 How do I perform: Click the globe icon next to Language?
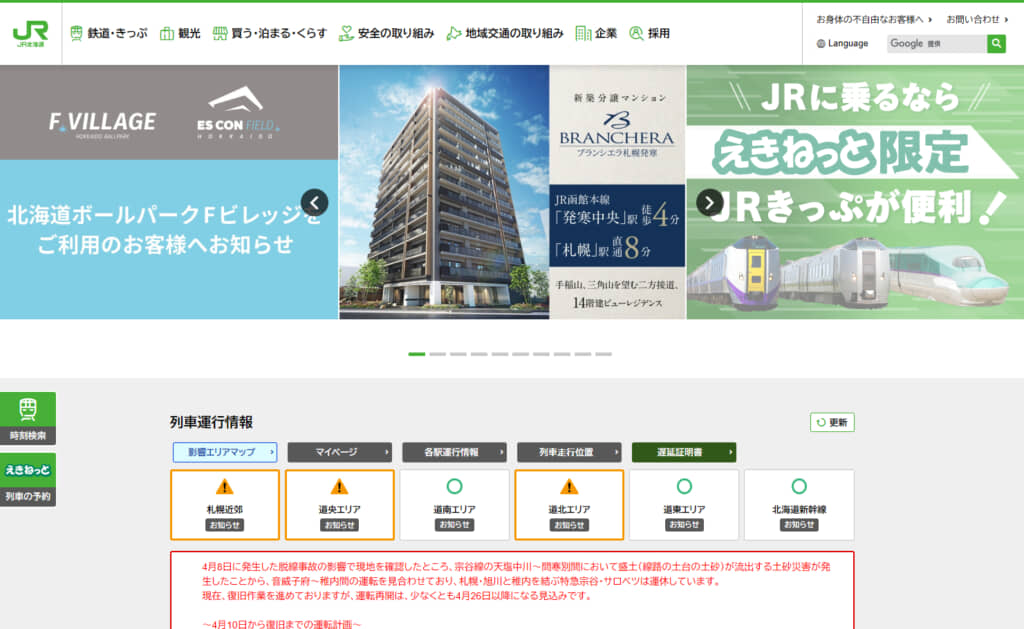[821, 44]
